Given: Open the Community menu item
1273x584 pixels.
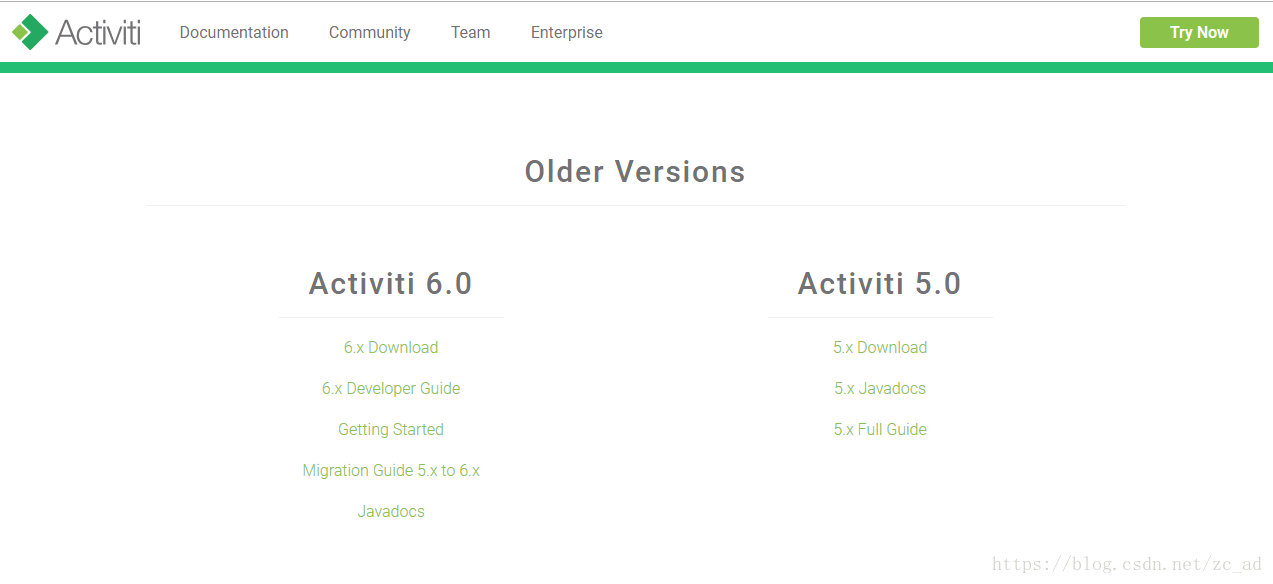Looking at the screenshot, I should [370, 32].
